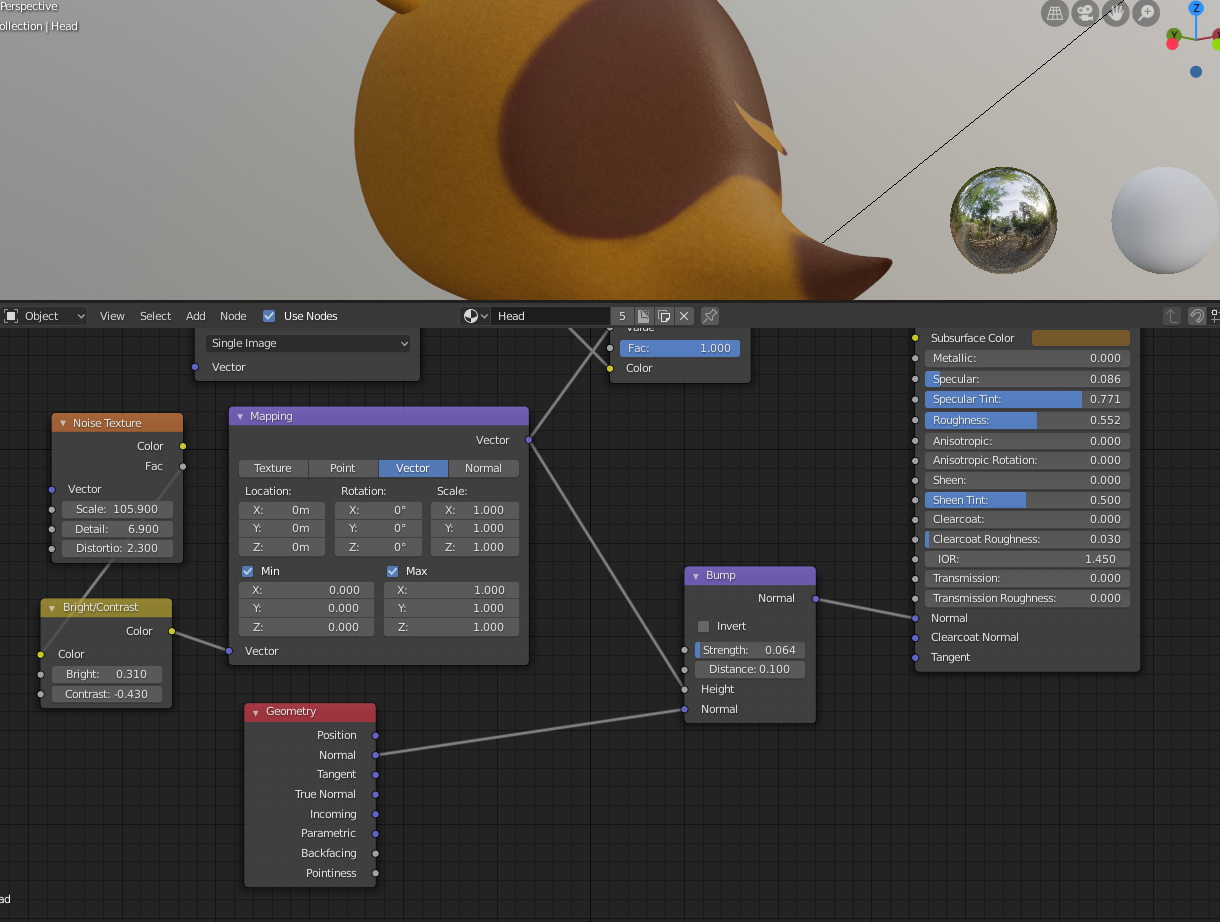Select the Normal mapping type tab
The height and width of the screenshot is (922, 1220).
[x=483, y=468]
